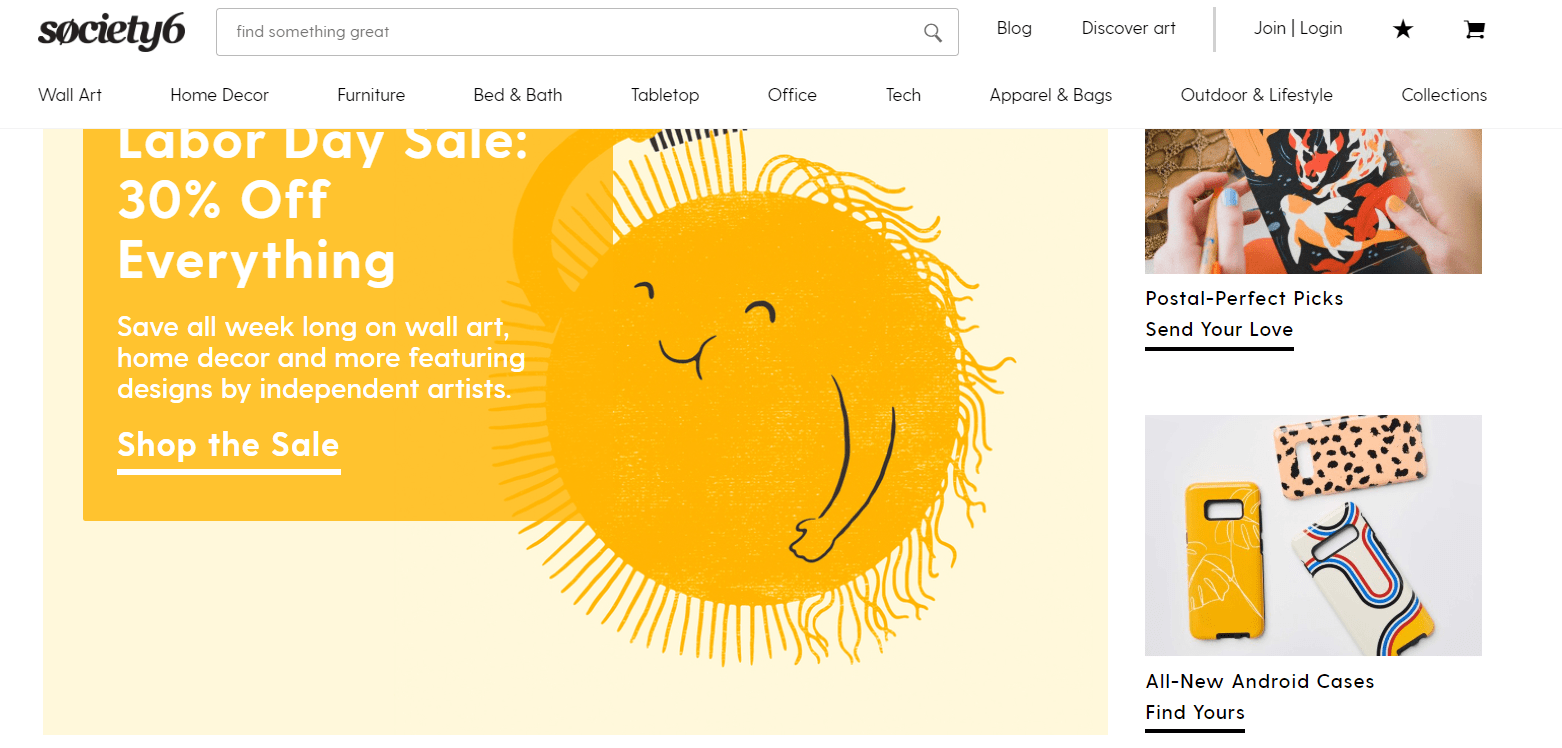1562x748 pixels.
Task: Click the Society6 logo
Action: 112,31
